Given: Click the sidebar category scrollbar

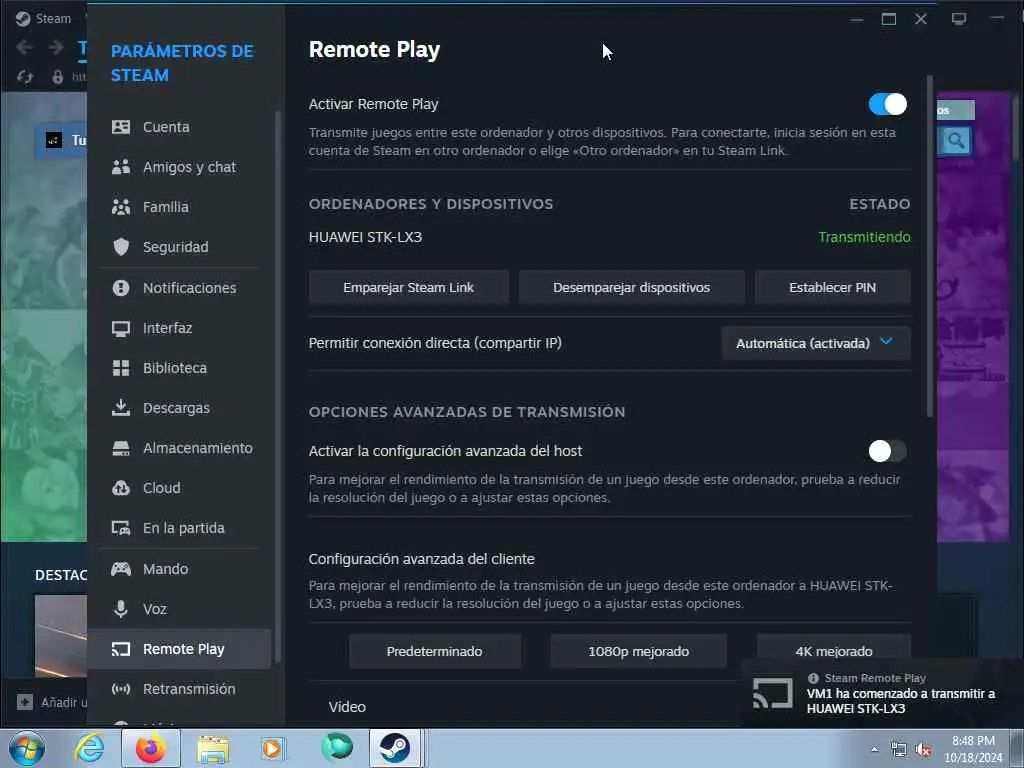Looking at the screenshot, I should click(x=278, y=385).
